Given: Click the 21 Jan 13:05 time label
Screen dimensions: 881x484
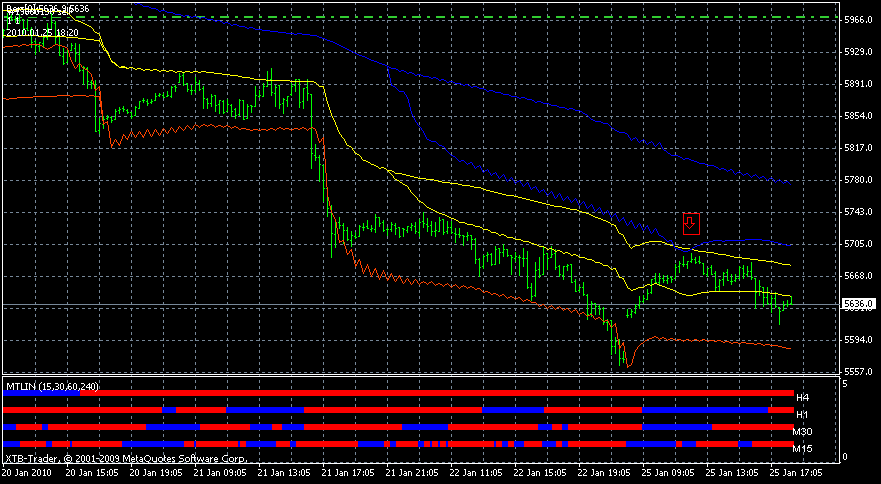Looking at the screenshot, I should coord(284,472).
